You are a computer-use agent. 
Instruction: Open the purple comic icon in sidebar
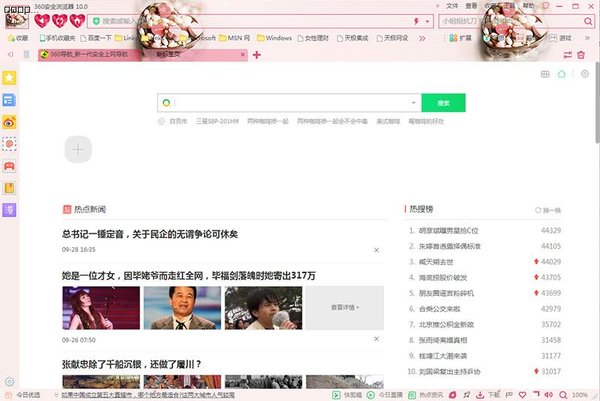pos(9,210)
